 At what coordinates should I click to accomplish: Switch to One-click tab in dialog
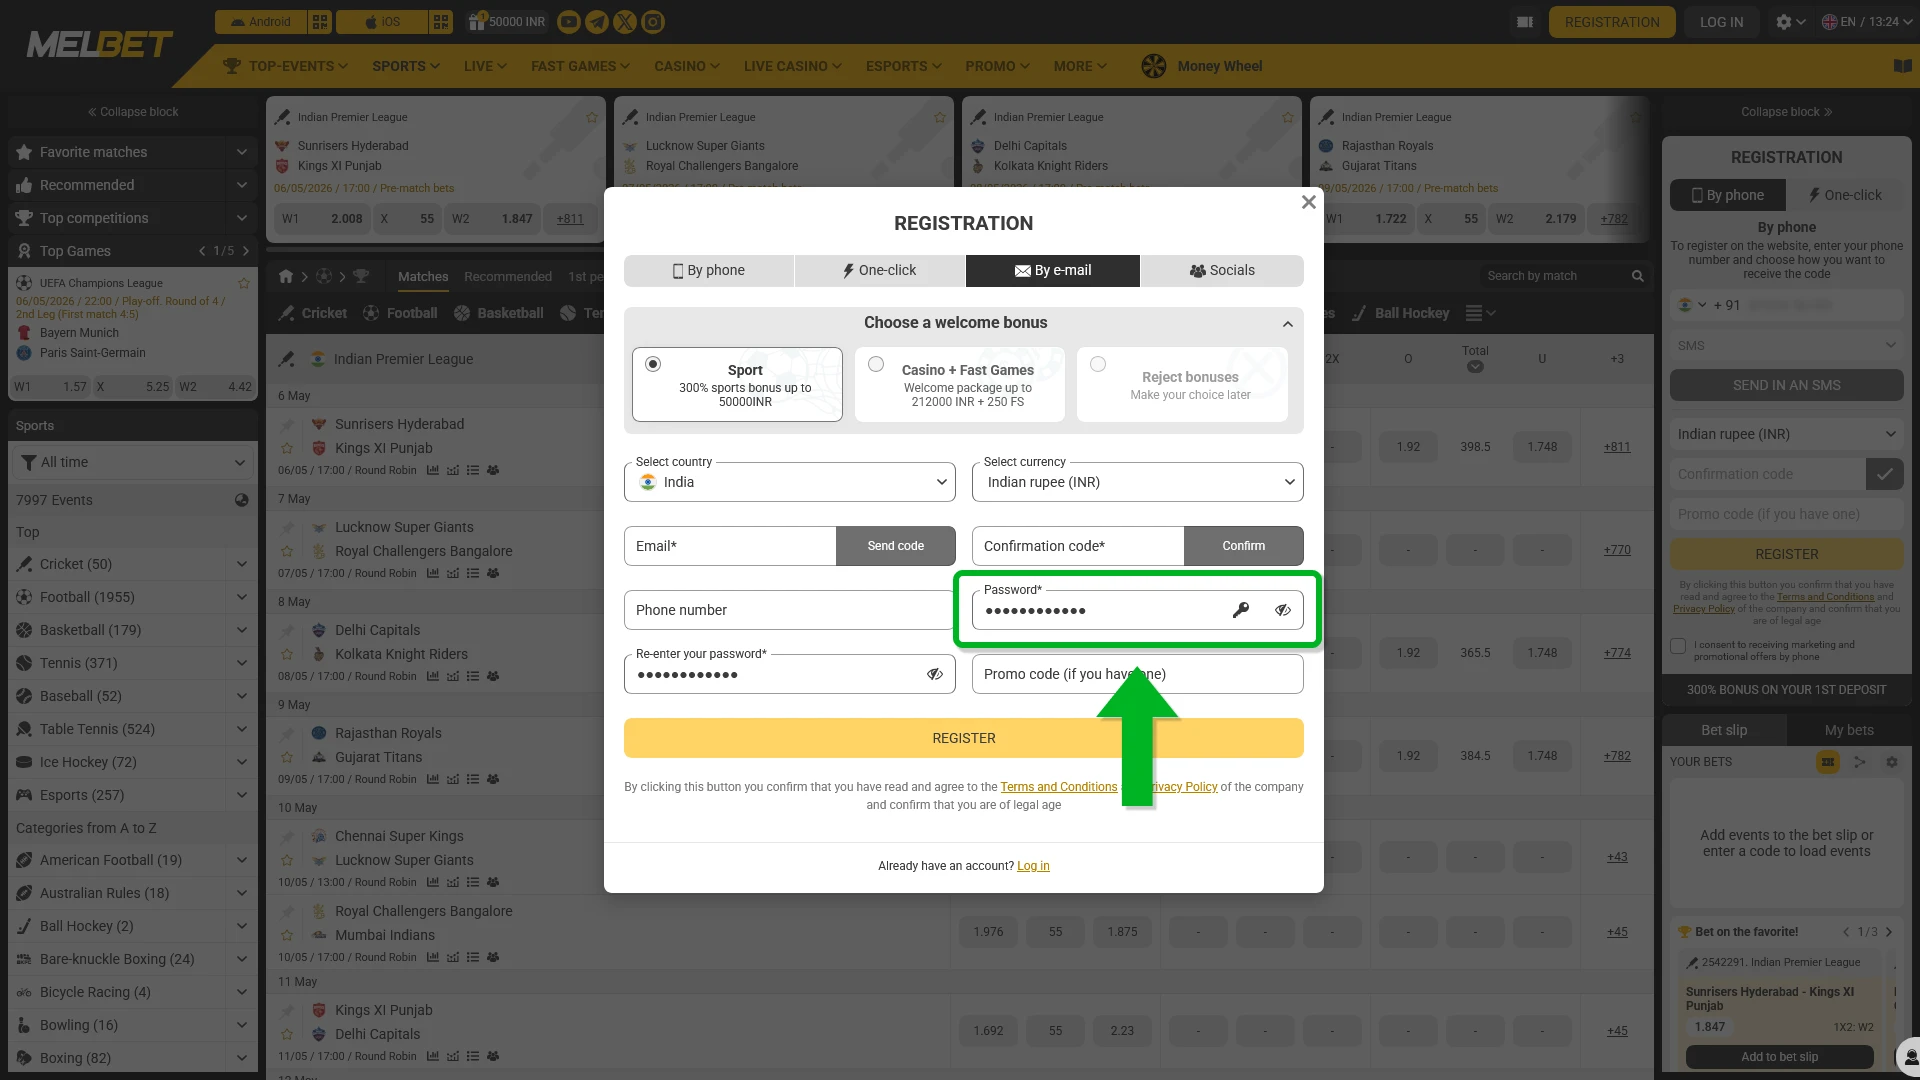pos(880,271)
